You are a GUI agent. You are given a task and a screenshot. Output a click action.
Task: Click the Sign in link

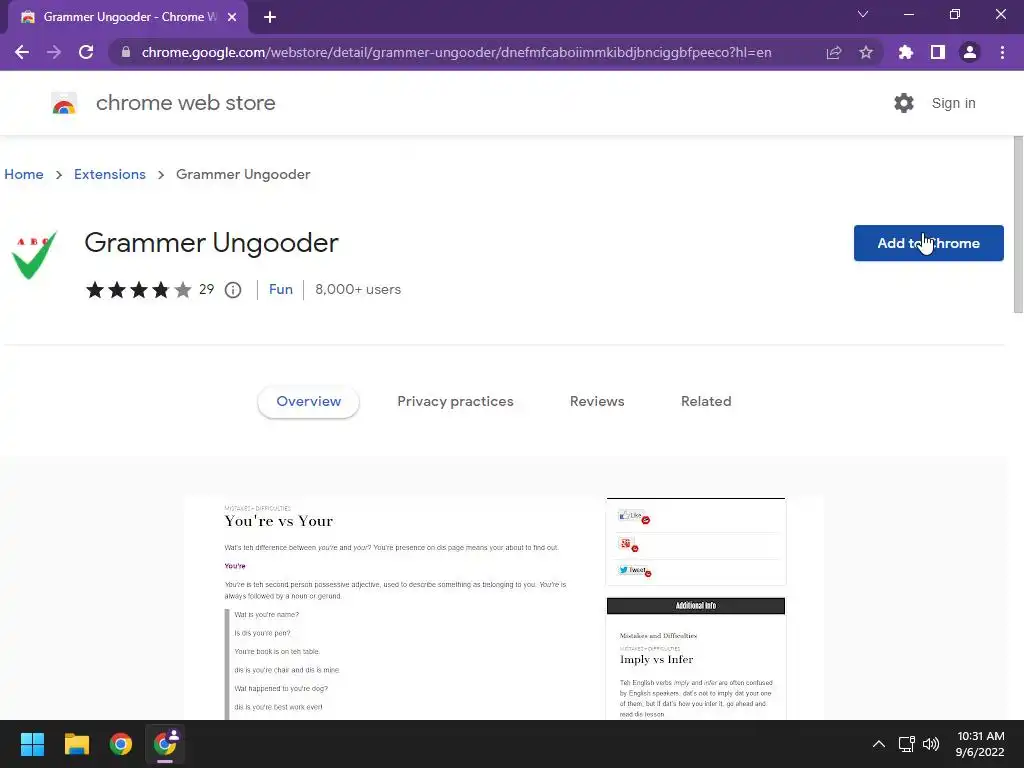coord(953,103)
